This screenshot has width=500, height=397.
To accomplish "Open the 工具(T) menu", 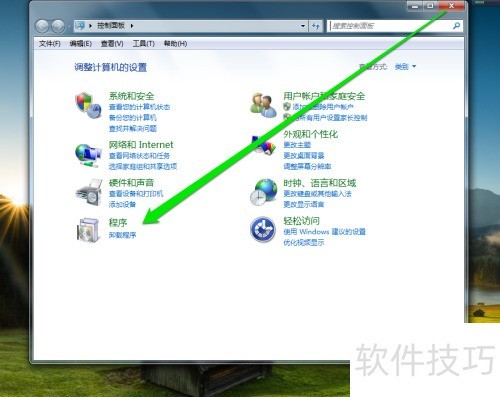I will tap(144, 44).
